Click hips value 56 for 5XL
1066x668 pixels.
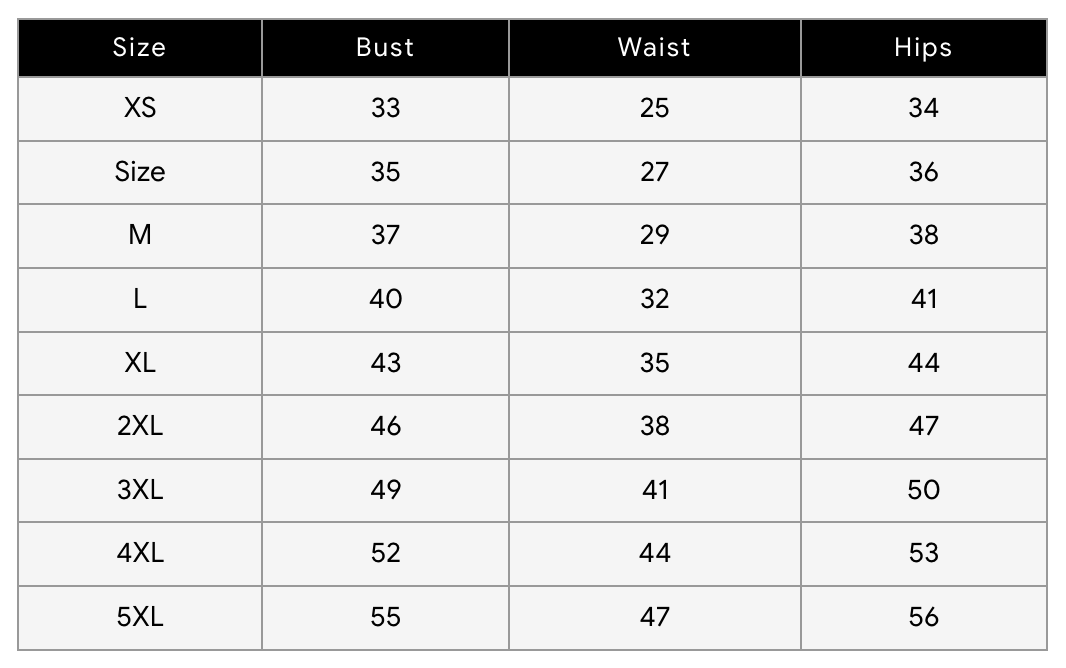pos(923,617)
